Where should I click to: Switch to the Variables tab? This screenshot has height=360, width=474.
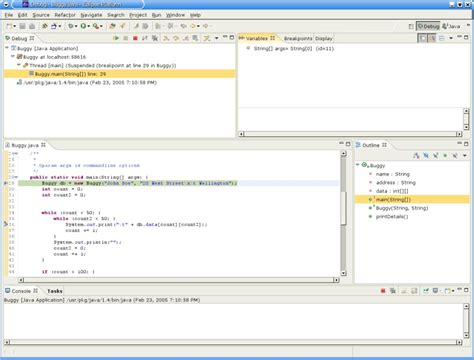point(257,38)
